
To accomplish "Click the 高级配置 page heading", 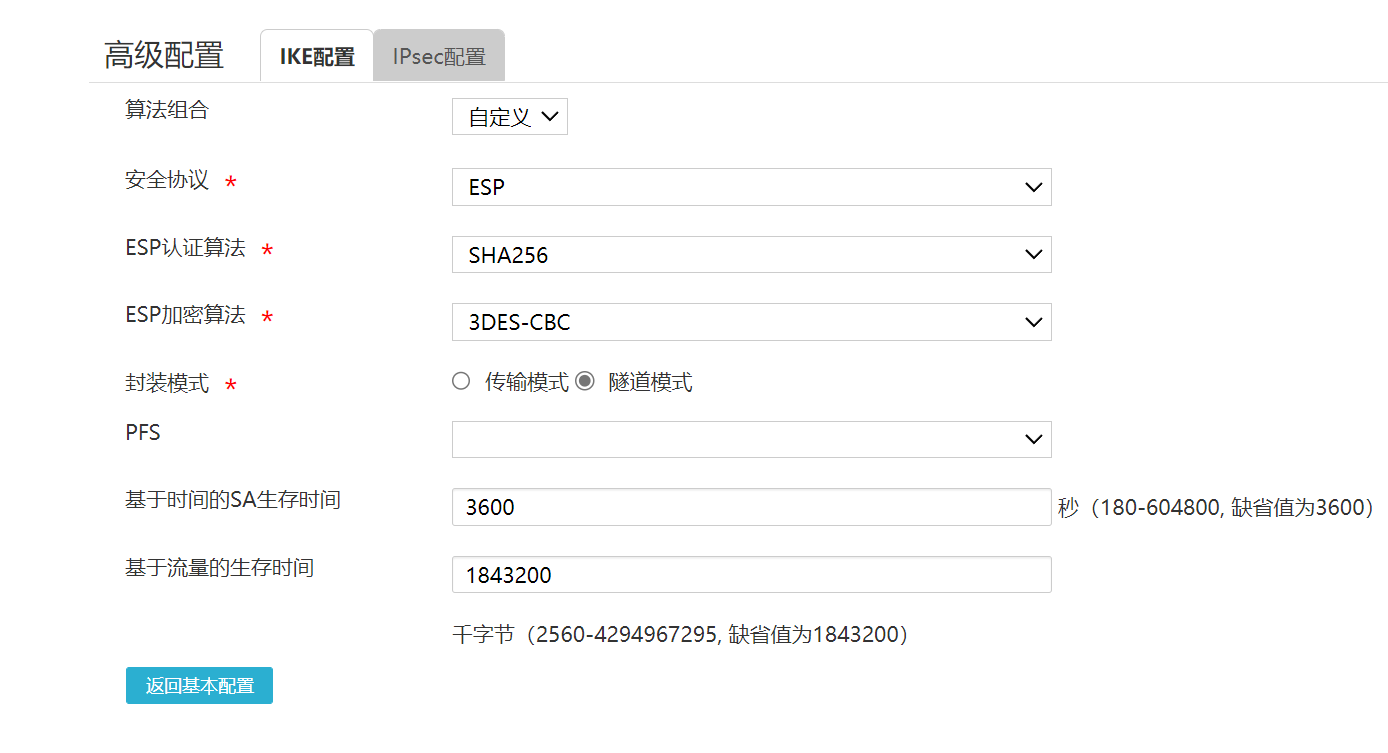I will click(x=164, y=56).
